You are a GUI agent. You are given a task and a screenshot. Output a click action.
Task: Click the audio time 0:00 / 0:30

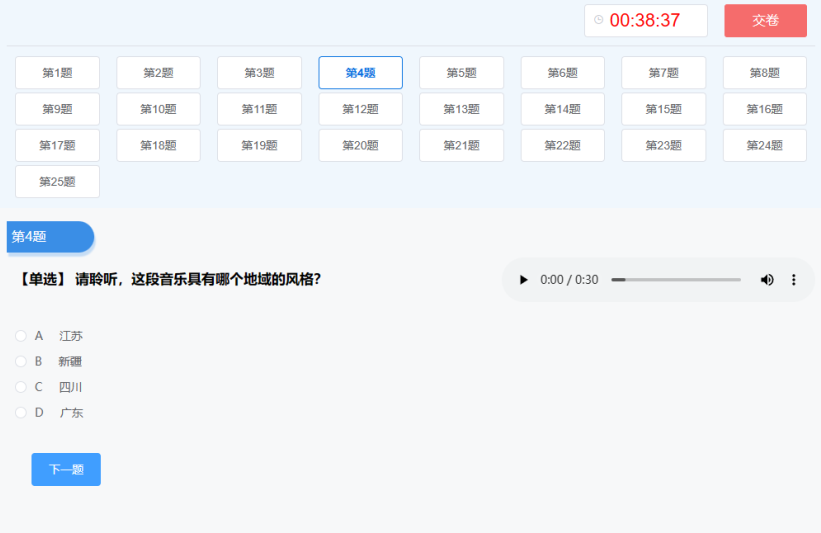569,280
